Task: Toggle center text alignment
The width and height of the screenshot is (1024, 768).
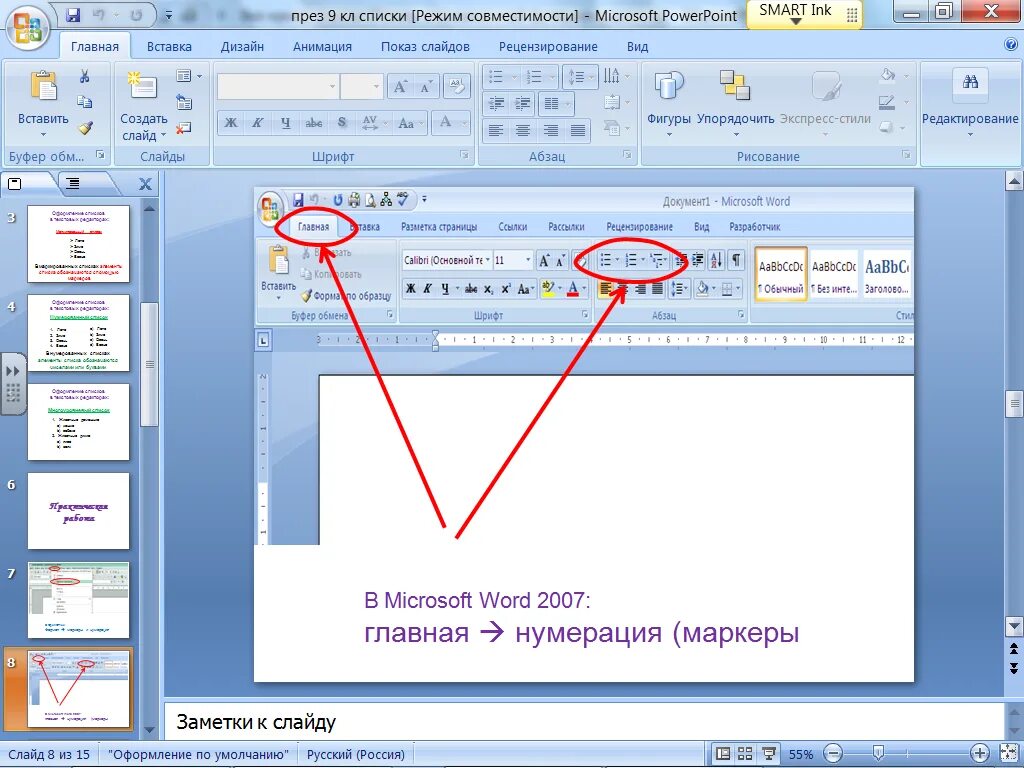Action: tap(522, 130)
